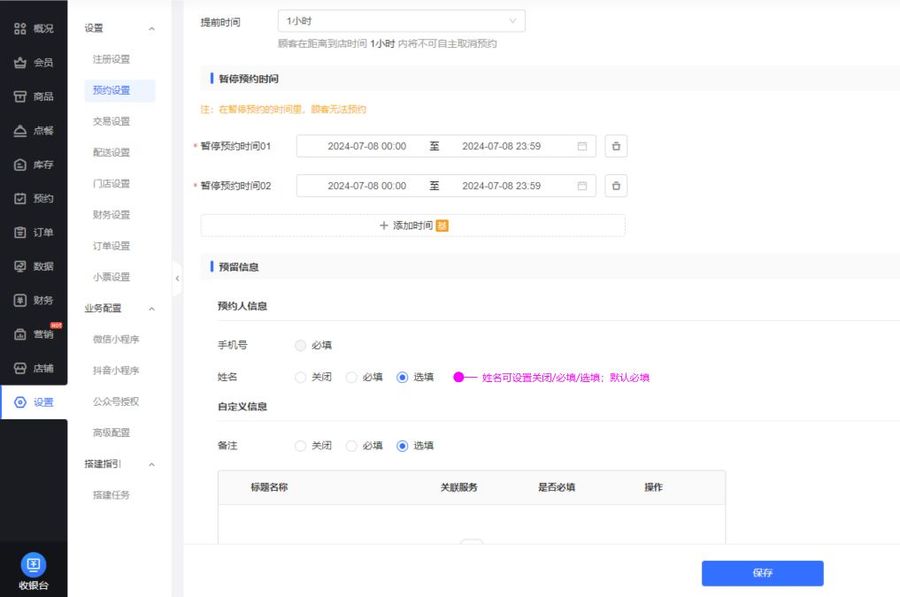Open the 营销 marketing icon

pos(20,334)
